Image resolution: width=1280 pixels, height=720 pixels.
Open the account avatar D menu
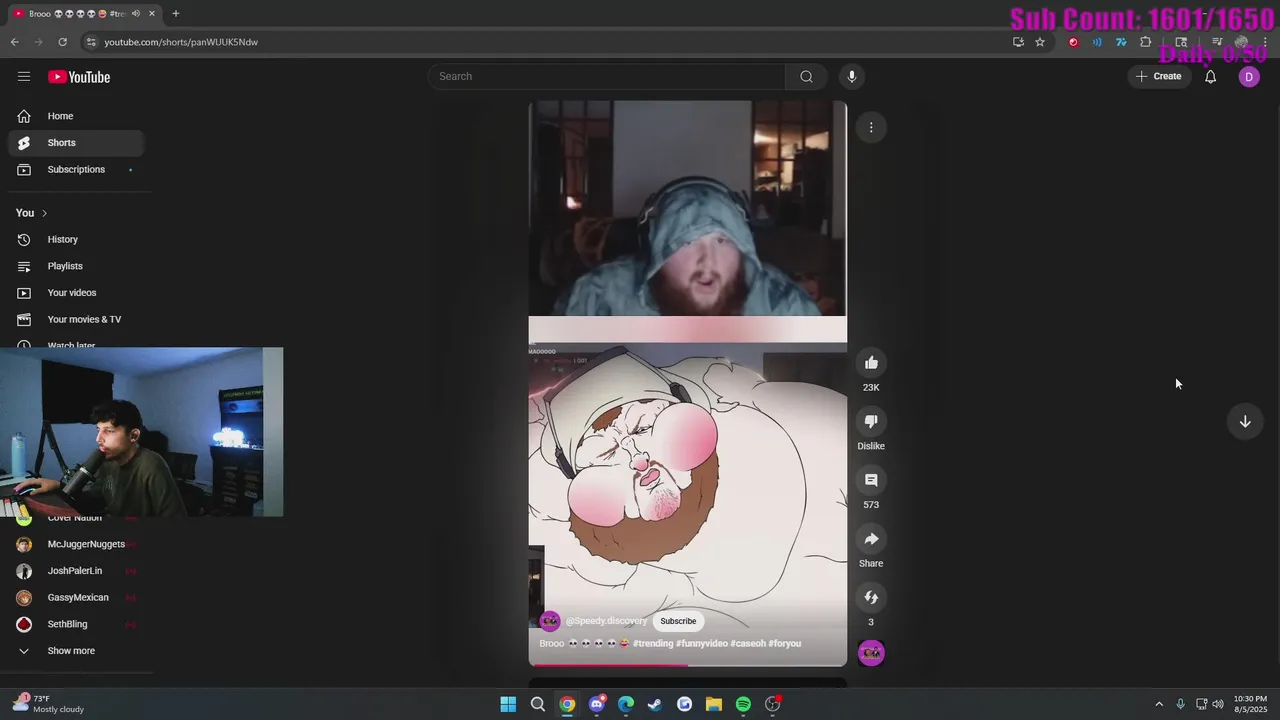coord(1249,77)
